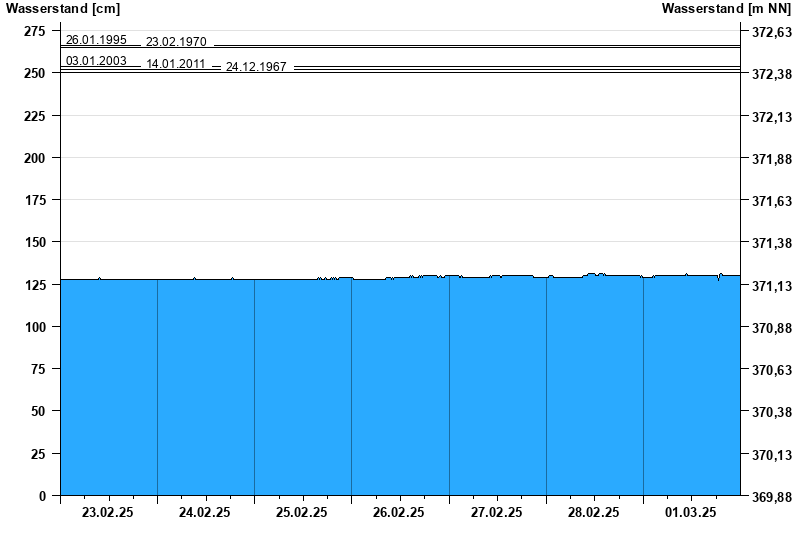Click the 23.02.25 date label on x-axis

(x=107, y=512)
